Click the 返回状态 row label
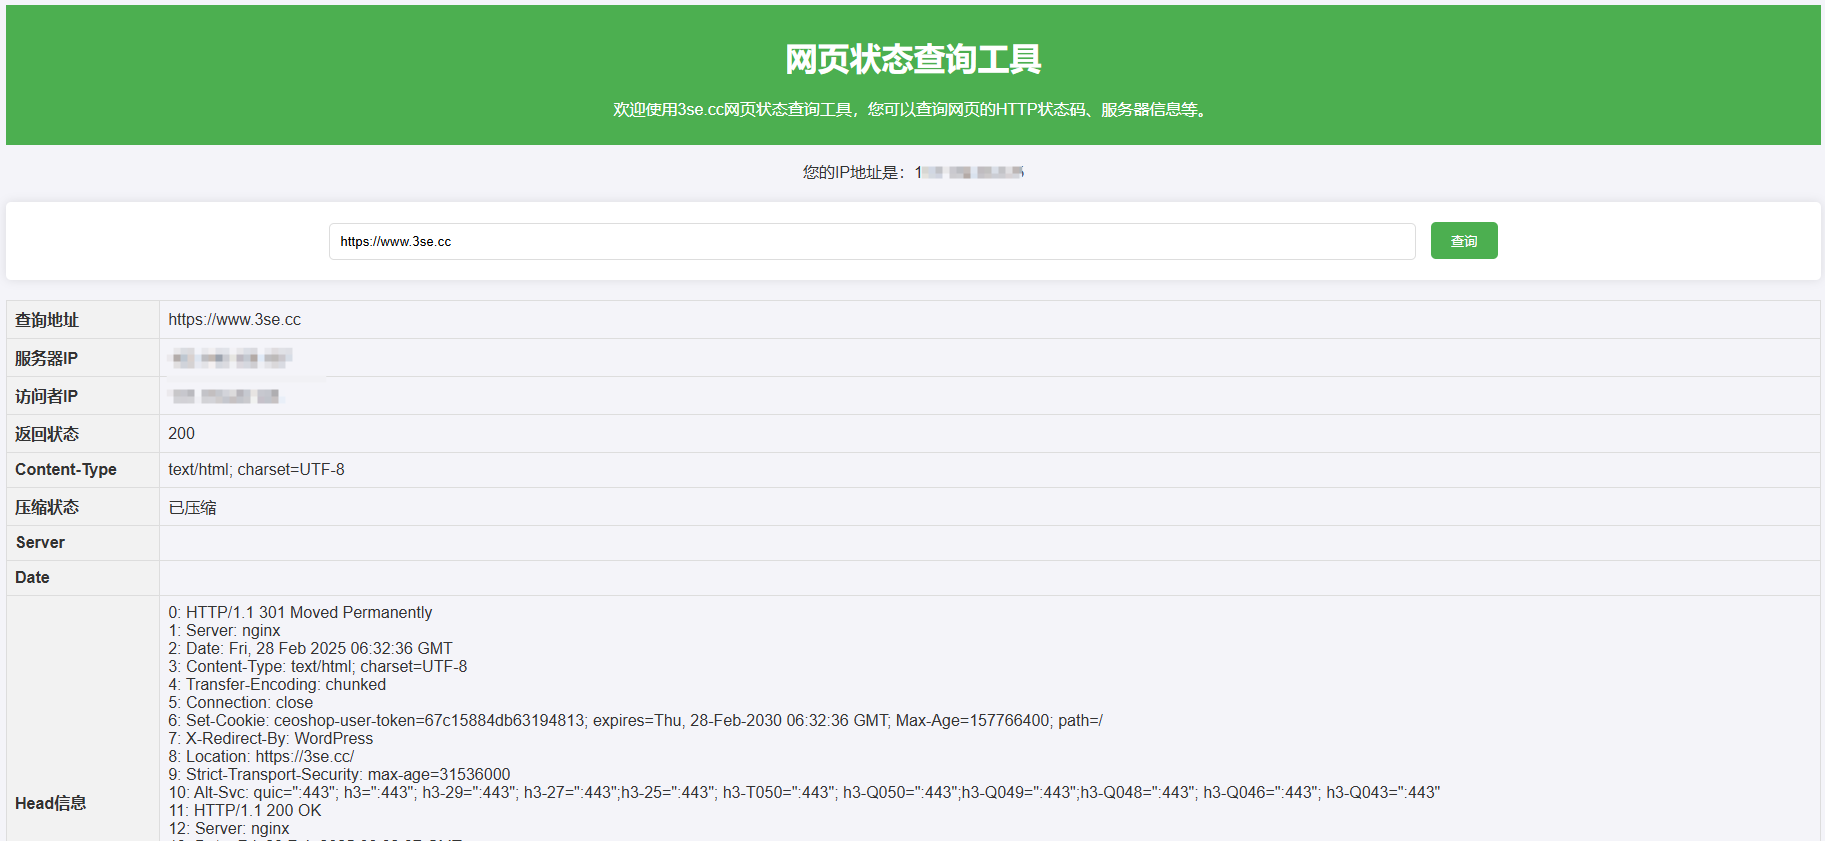Viewport: 1825px width, 841px height. pos(47,434)
